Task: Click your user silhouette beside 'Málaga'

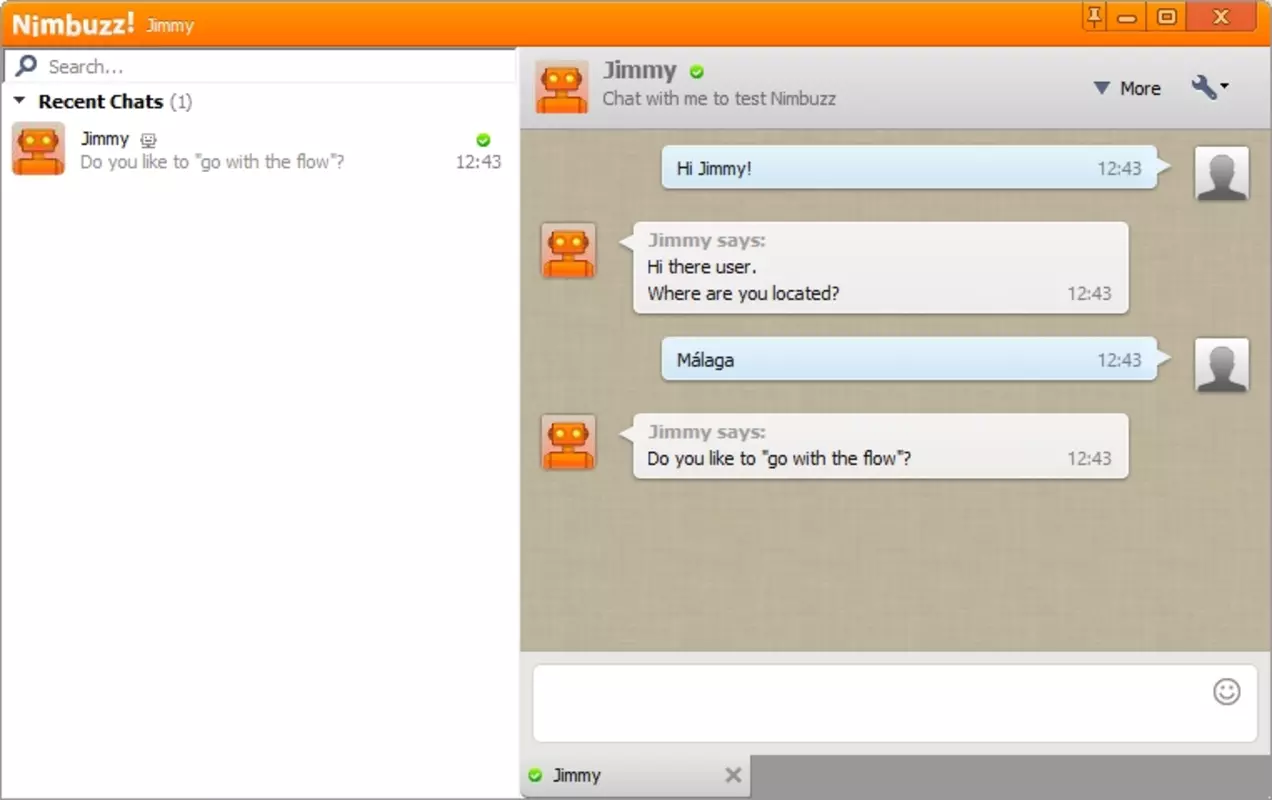Action: tap(1222, 365)
